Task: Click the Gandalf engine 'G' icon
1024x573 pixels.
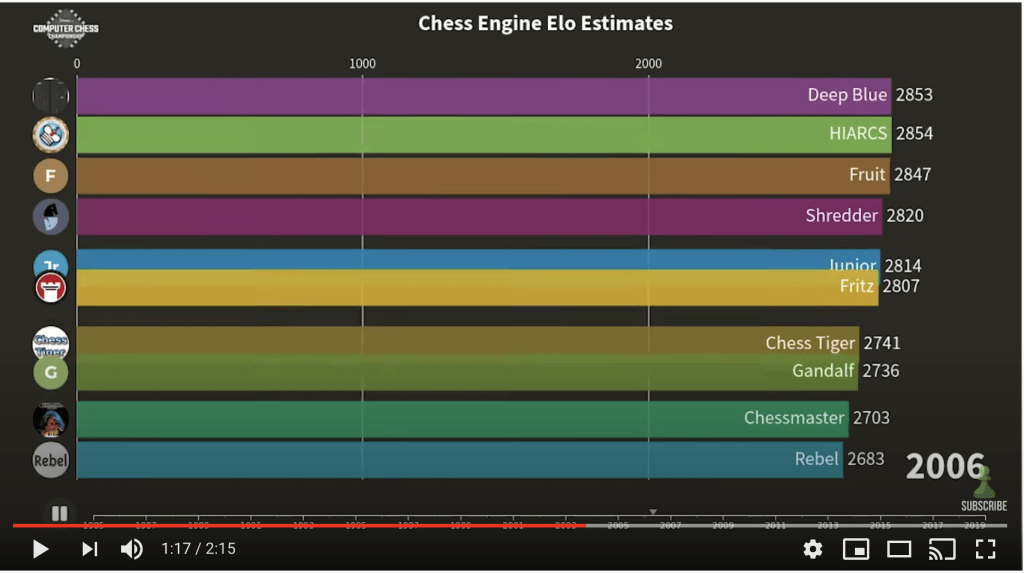Action: click(51, 373)
